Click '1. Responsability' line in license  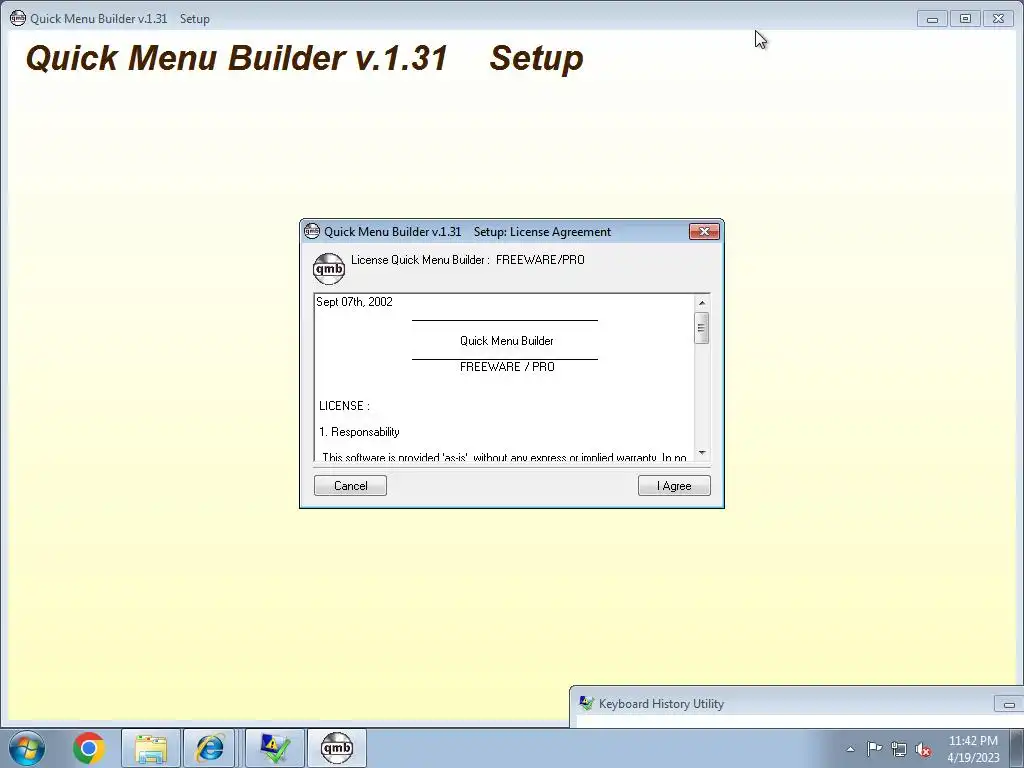click(359, 432)
